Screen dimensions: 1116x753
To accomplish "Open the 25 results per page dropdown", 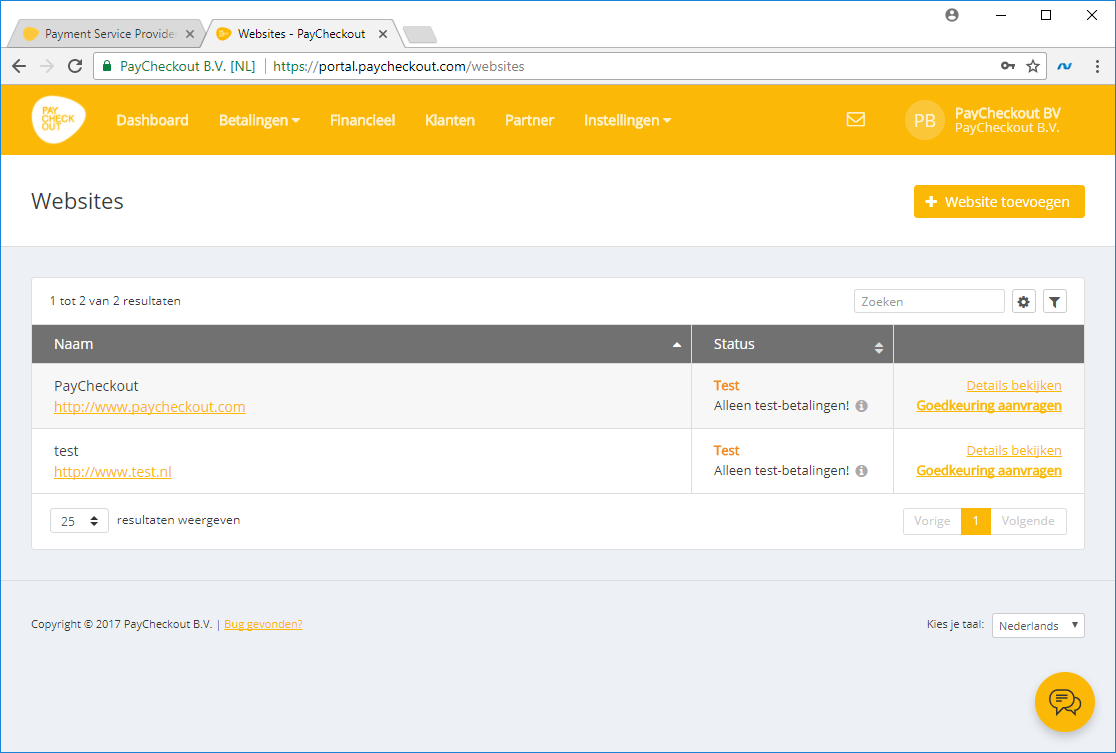I will [x=79, y=521].
